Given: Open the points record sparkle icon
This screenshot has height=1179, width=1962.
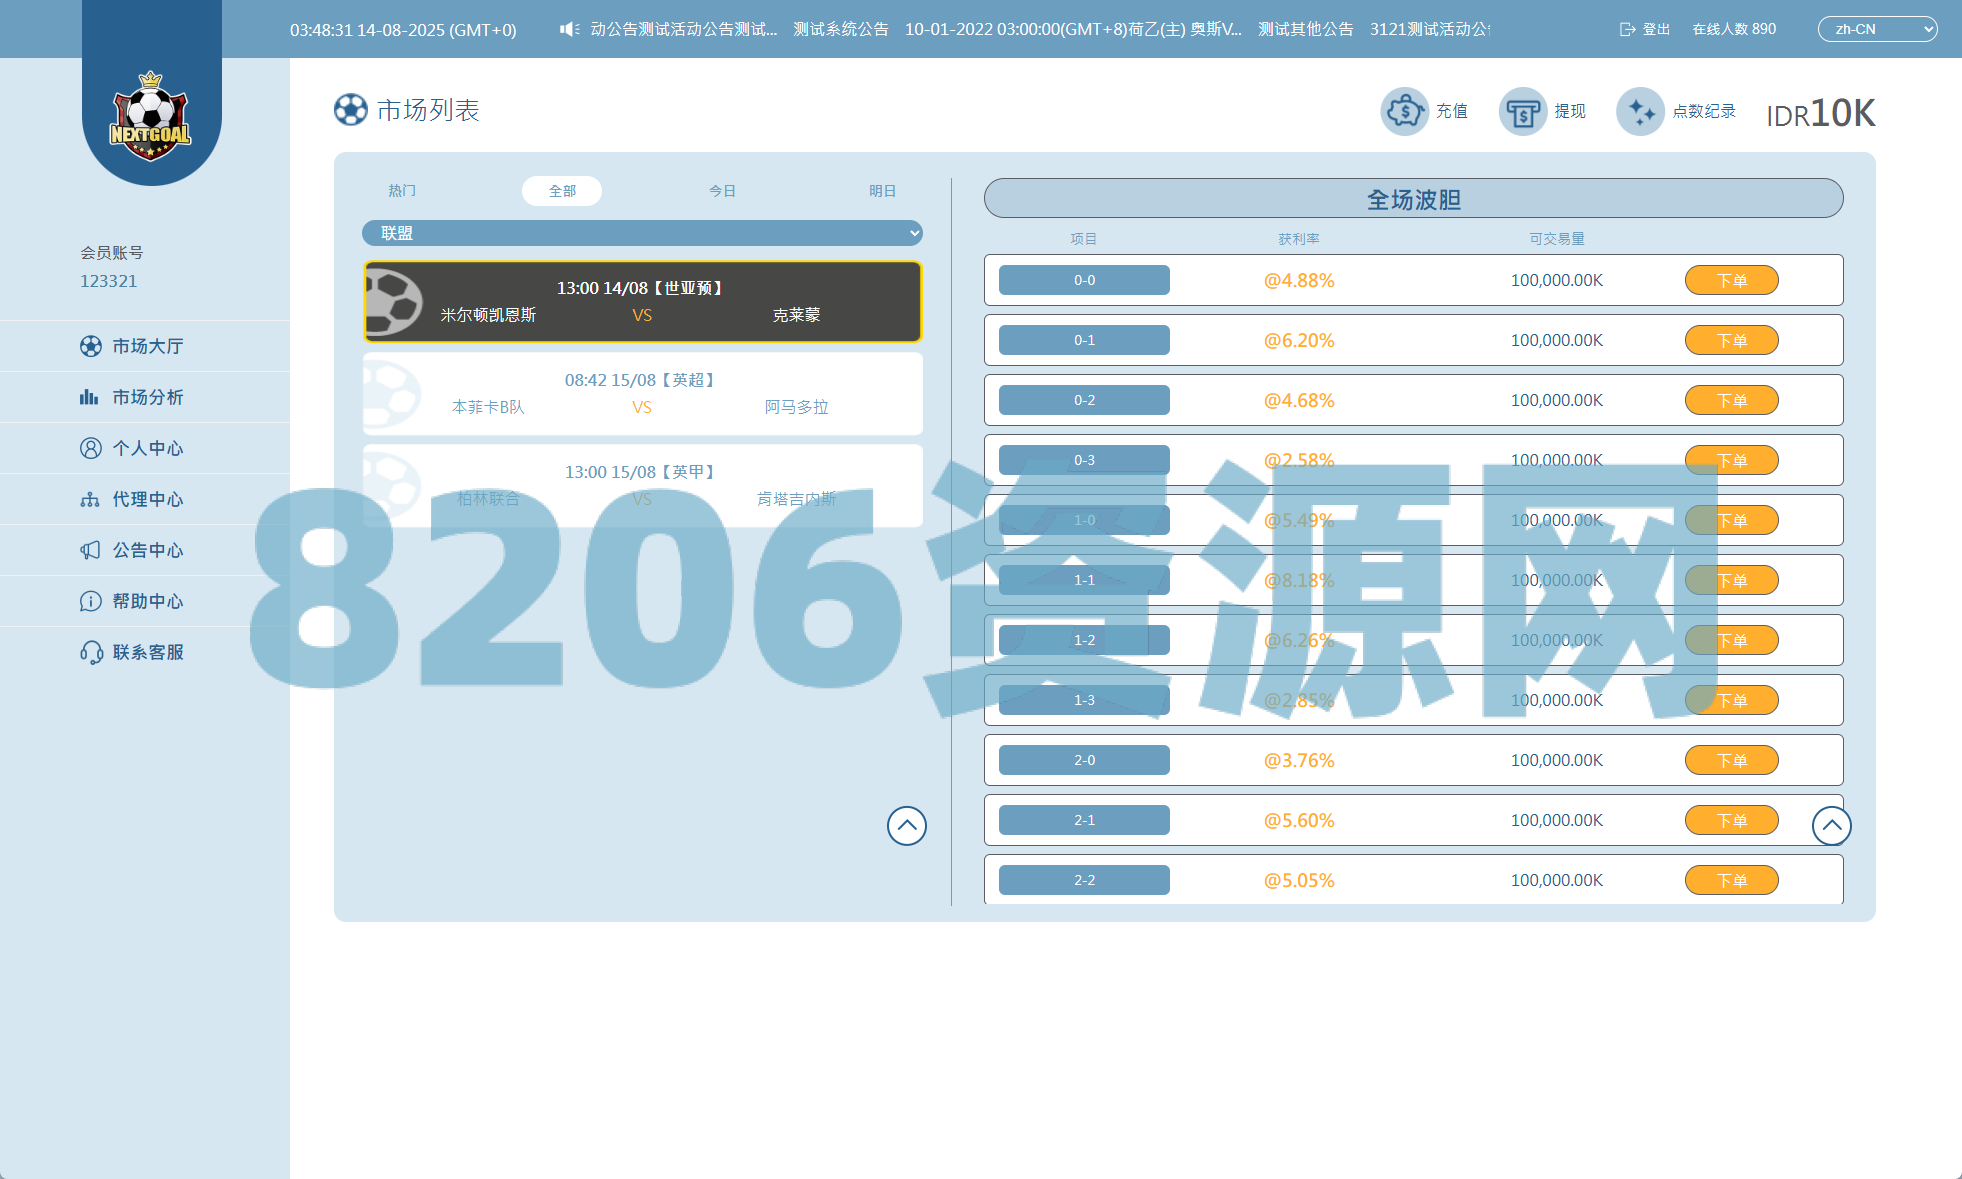Looking at the screenshot, I should click(x=1641, y=111).
